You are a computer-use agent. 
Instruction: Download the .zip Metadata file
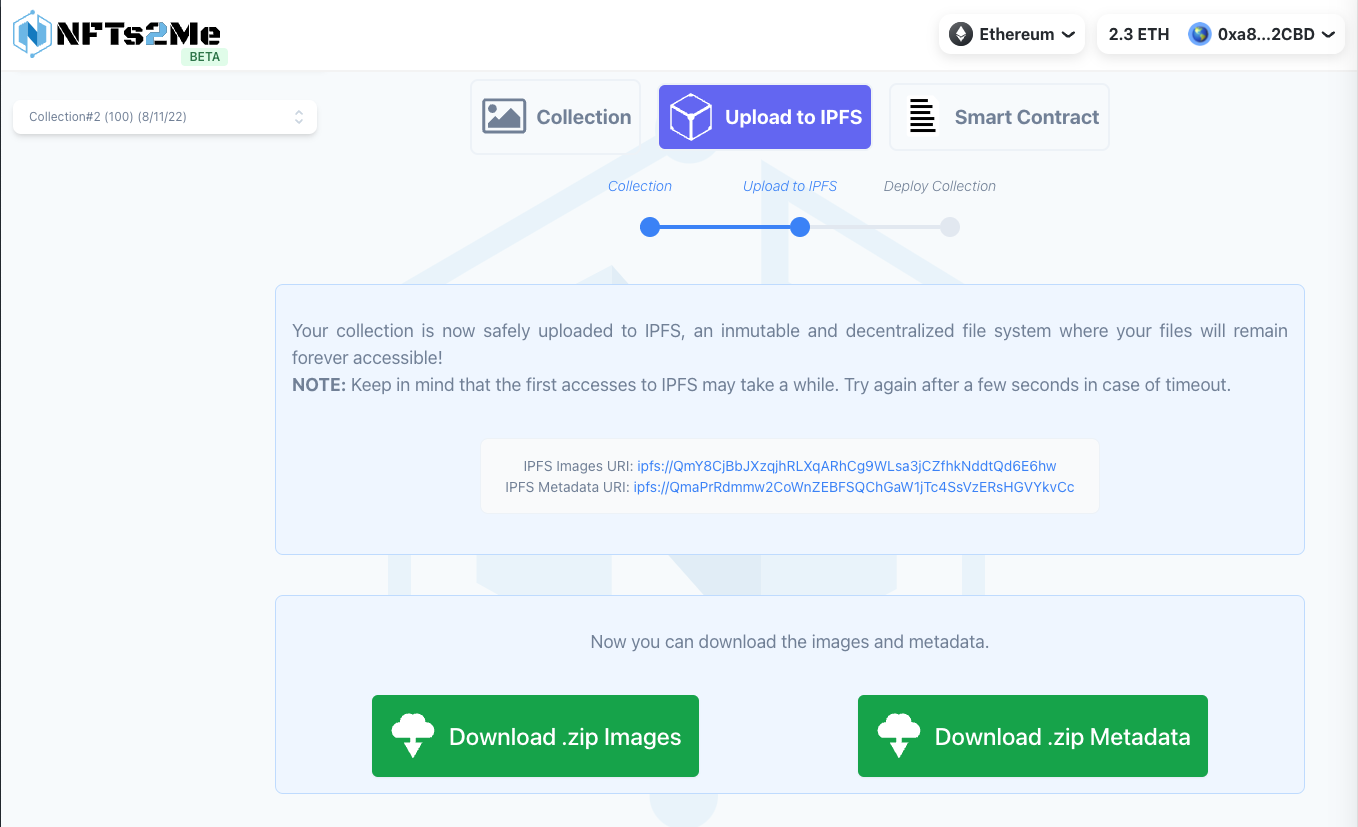point(1032,737)
